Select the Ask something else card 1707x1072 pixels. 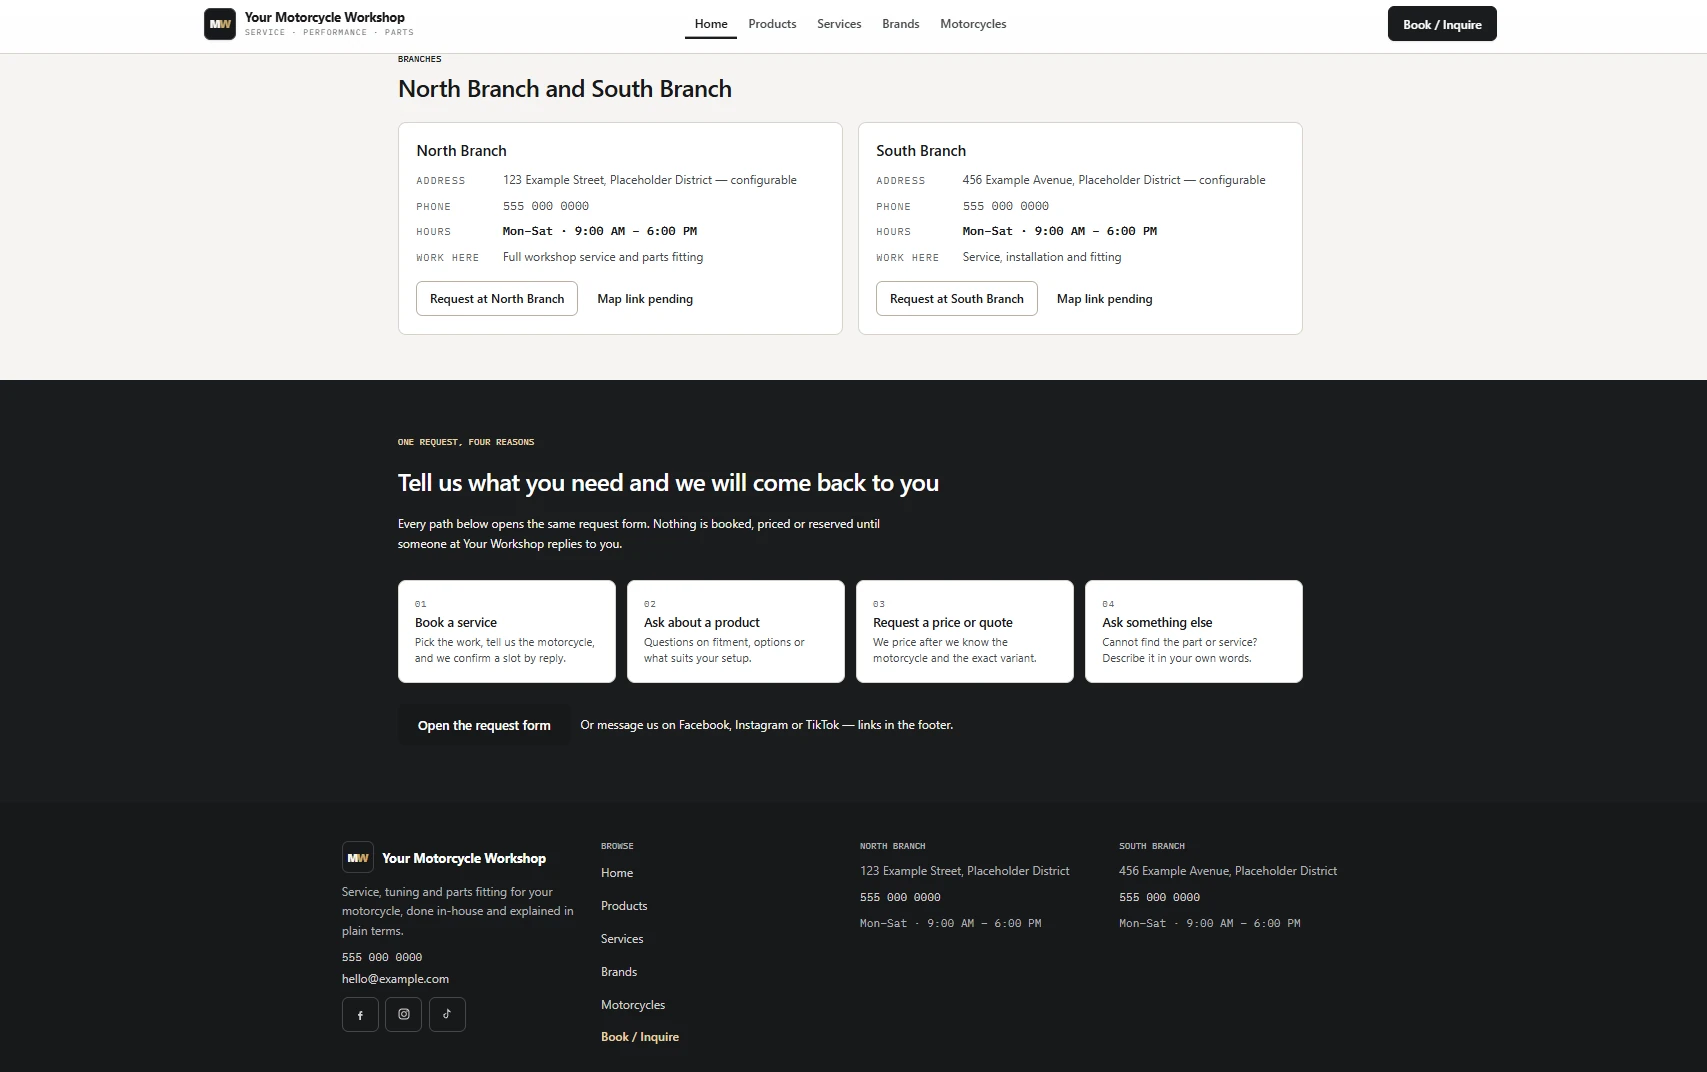[1194, 631]
